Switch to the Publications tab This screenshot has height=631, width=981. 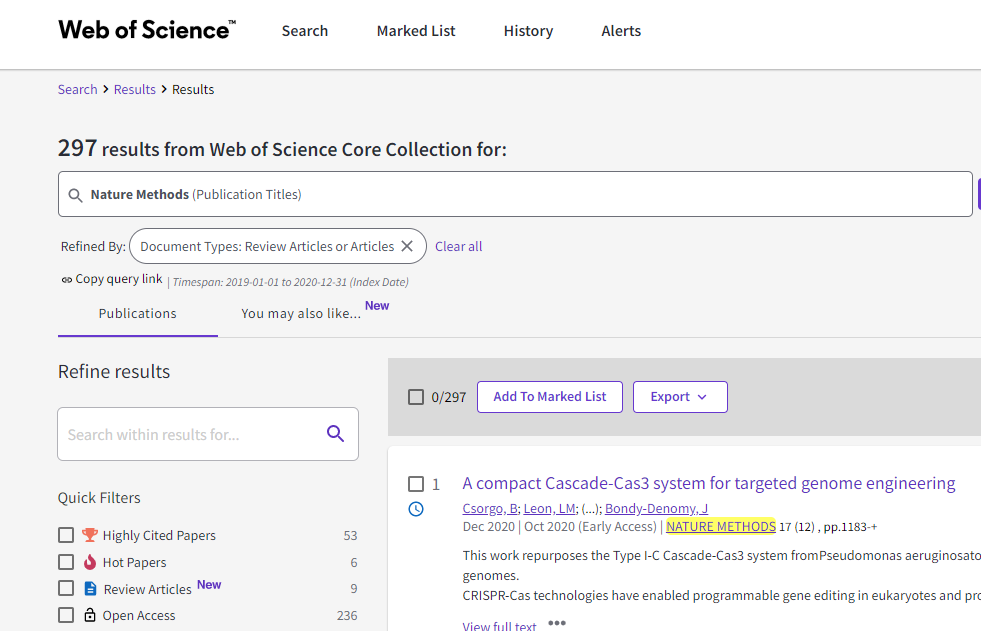138,313
